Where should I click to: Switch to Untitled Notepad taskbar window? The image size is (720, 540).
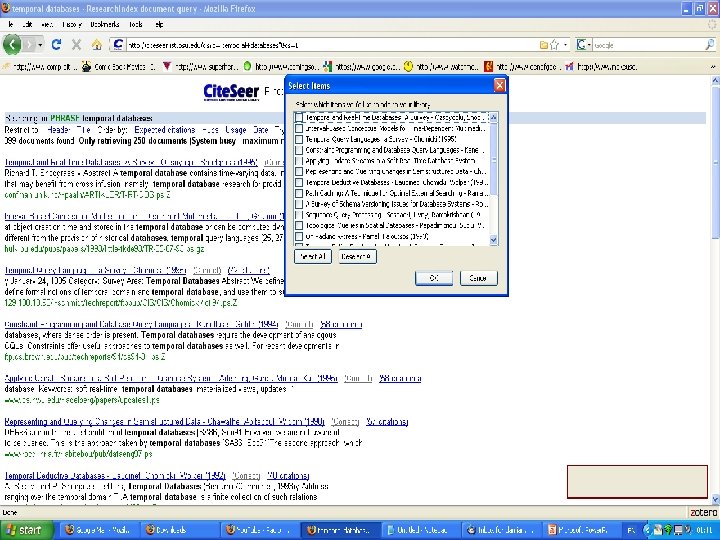[x=421, y=530]
